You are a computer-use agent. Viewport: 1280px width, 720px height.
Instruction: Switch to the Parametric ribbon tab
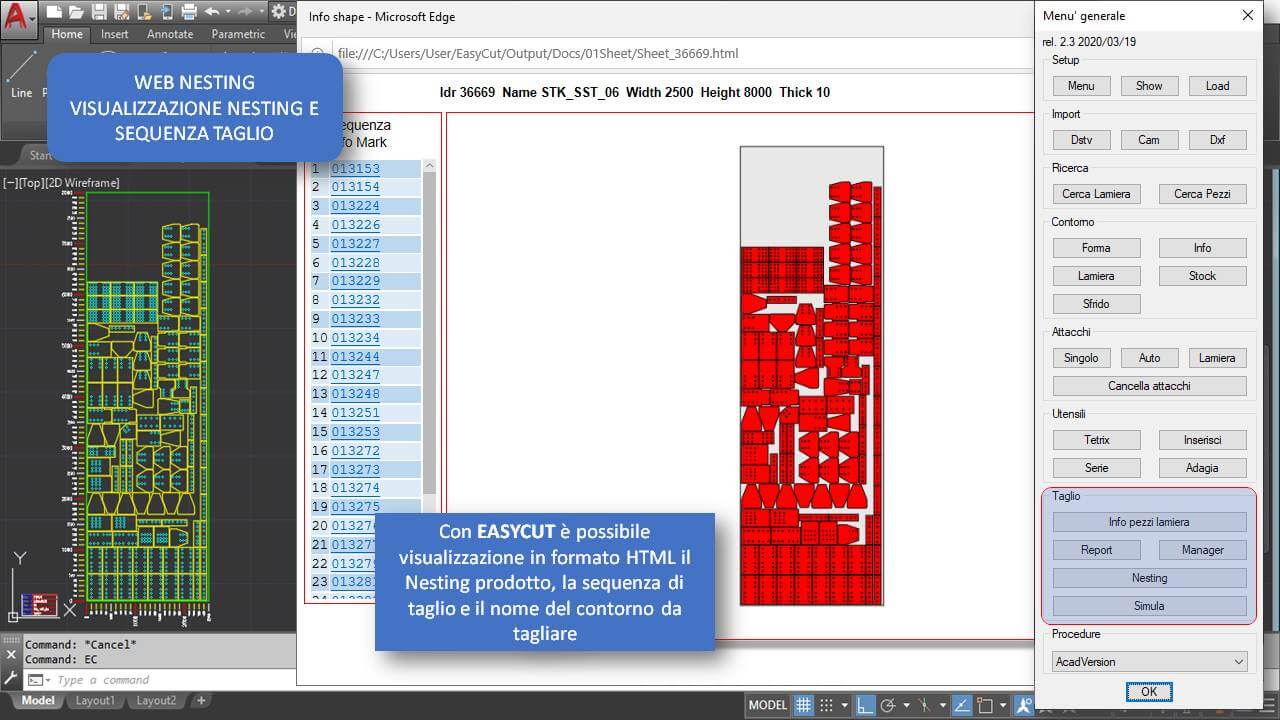click(x=238, y=34)
